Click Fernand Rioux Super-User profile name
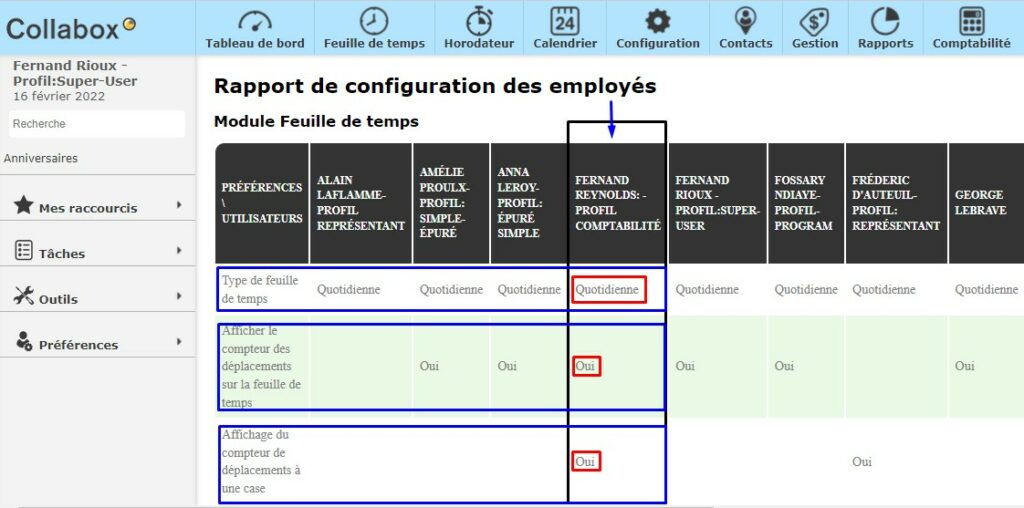This screenshot has height=508, width=1024. [x=75, y=73]
